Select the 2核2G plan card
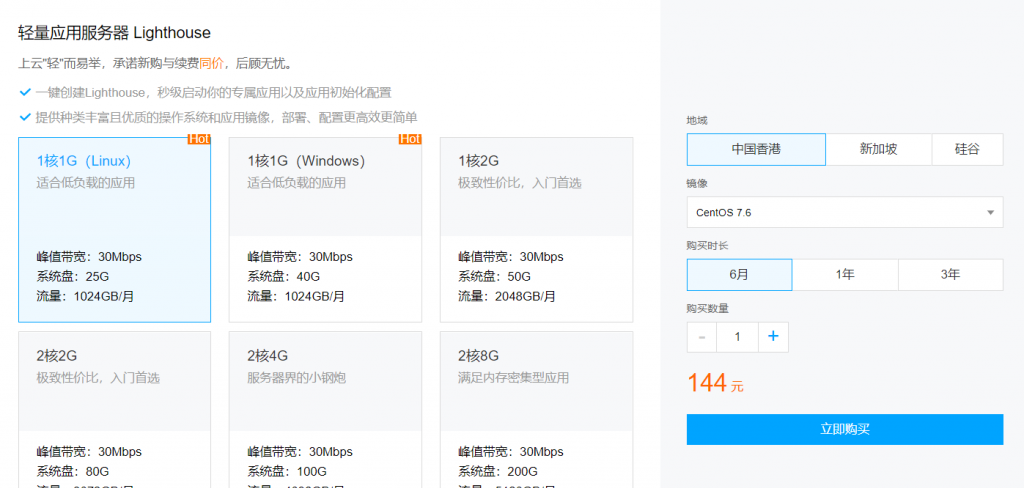The width and height of the screenshot is (1024, 488). (114, 410)
